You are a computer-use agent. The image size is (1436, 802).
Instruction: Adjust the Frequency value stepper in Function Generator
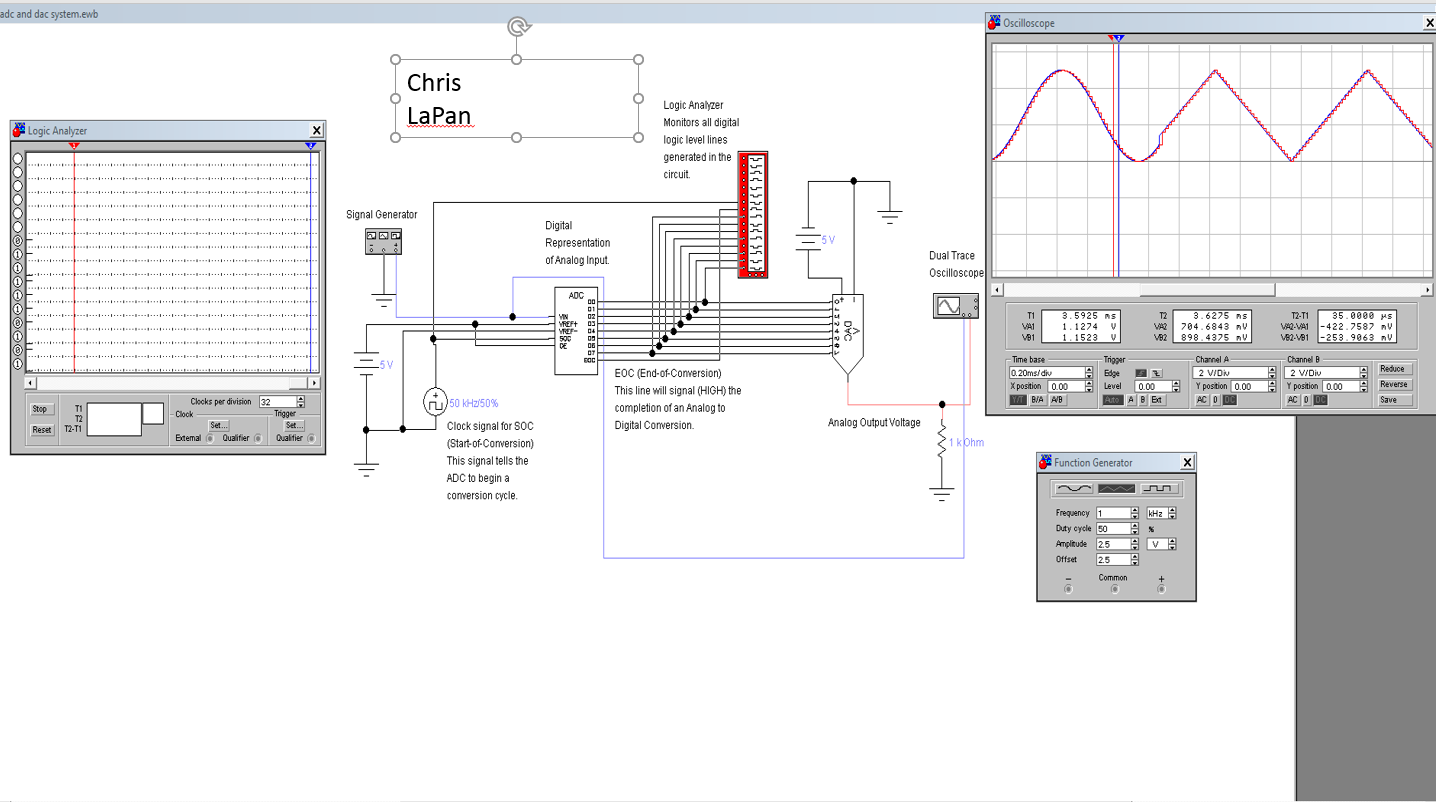click(1135, 513)
